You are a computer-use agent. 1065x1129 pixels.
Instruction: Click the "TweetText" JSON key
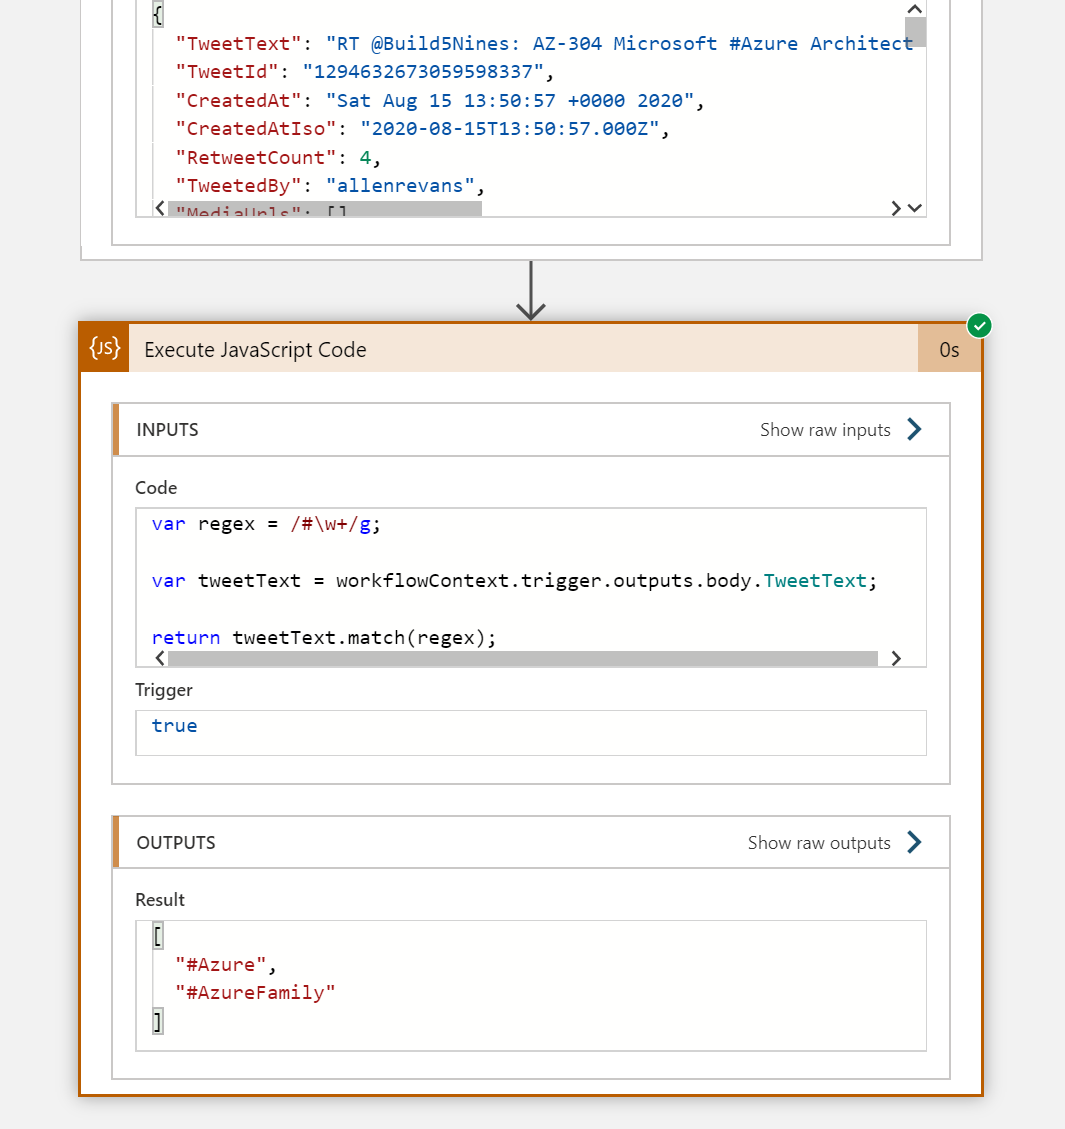pyautogui.click(x=238, y=44)
